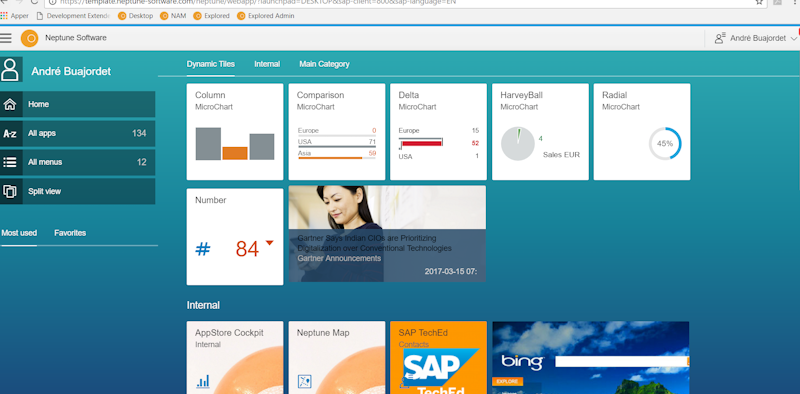Open the Number tile showing 84
The image size is (800, 394).
coord(235,237)
